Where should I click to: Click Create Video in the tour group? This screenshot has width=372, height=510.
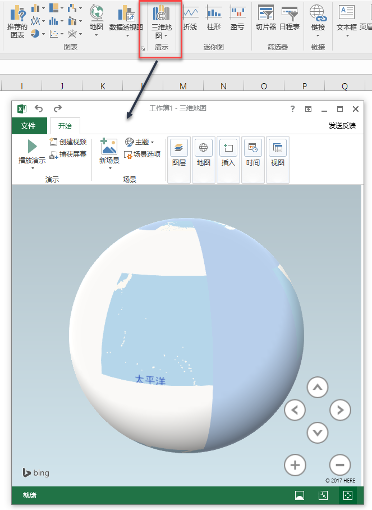(68, 142)
